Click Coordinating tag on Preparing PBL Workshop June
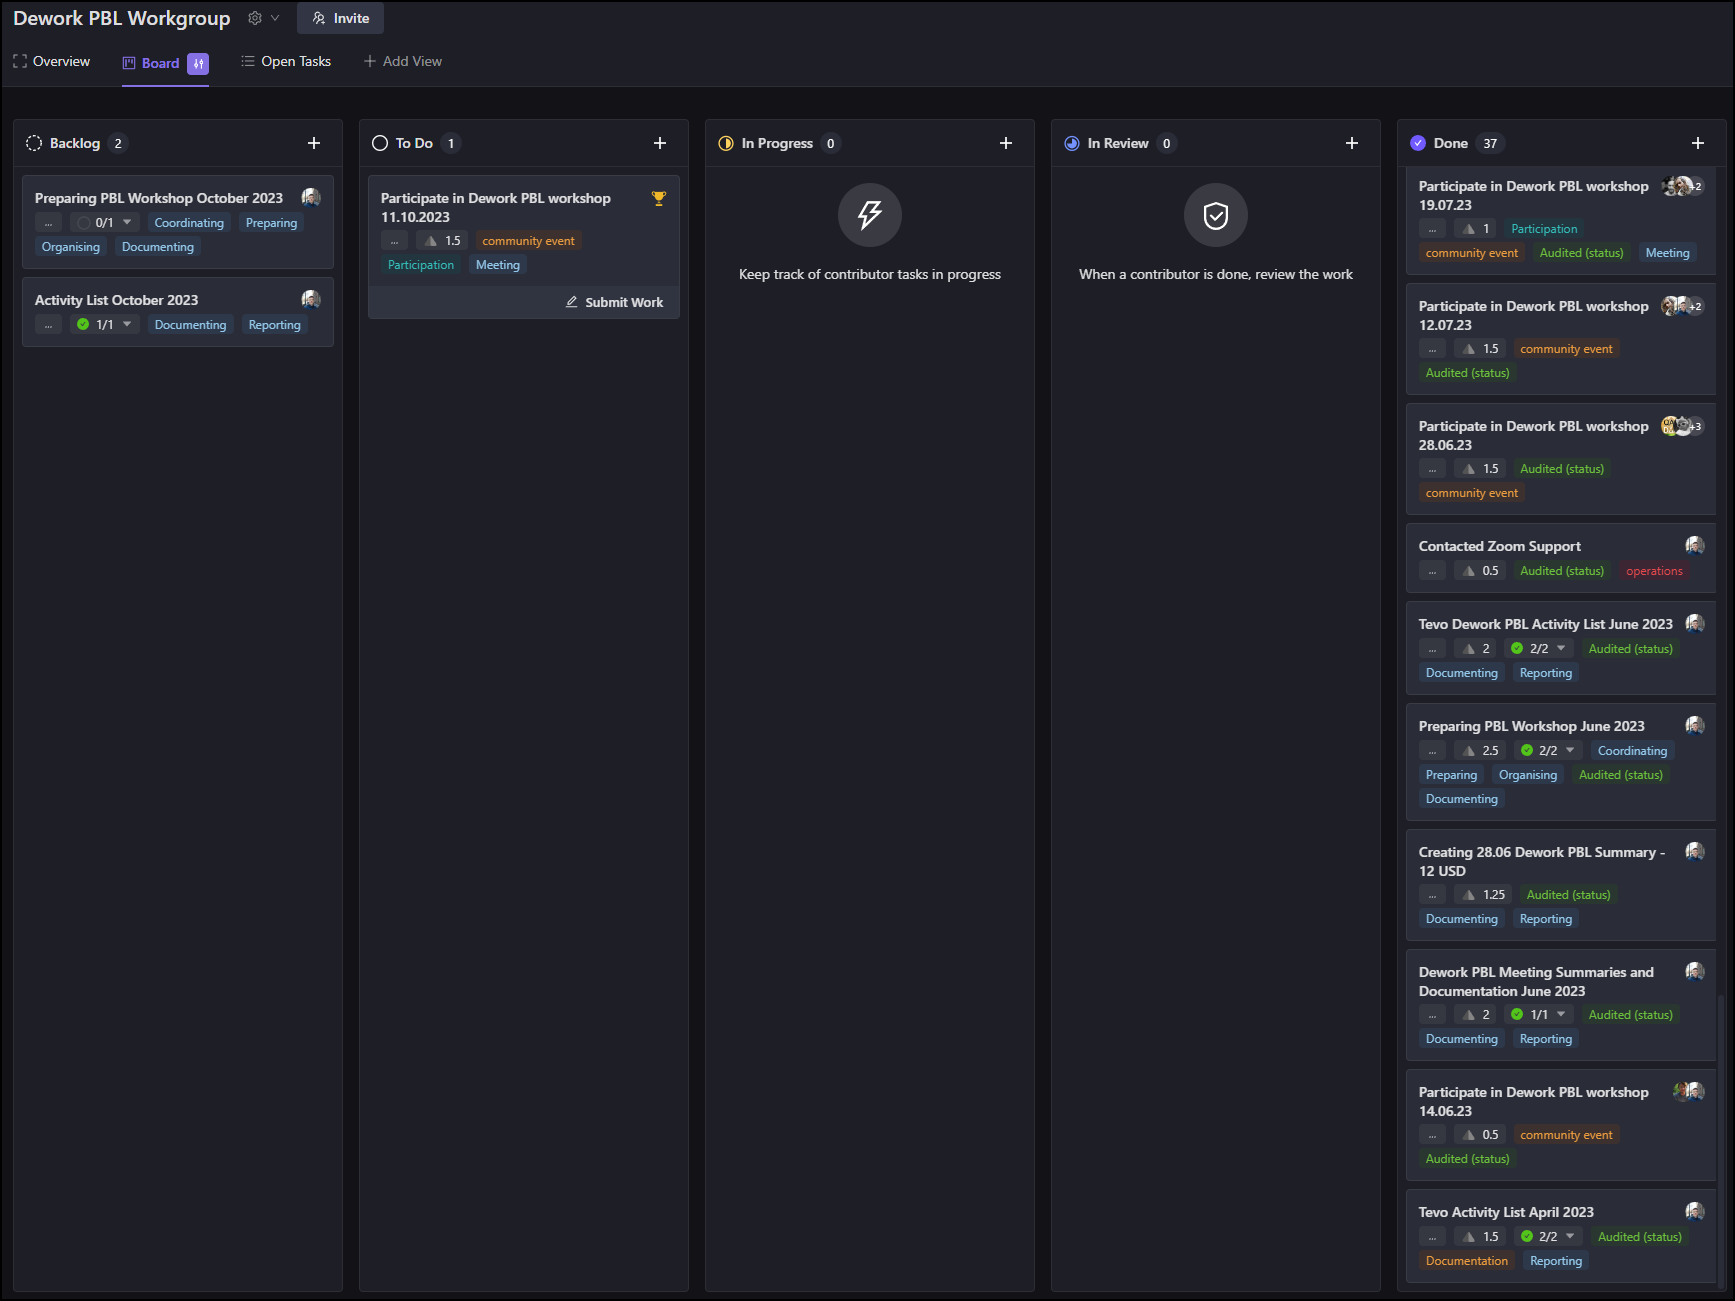 1632,751
